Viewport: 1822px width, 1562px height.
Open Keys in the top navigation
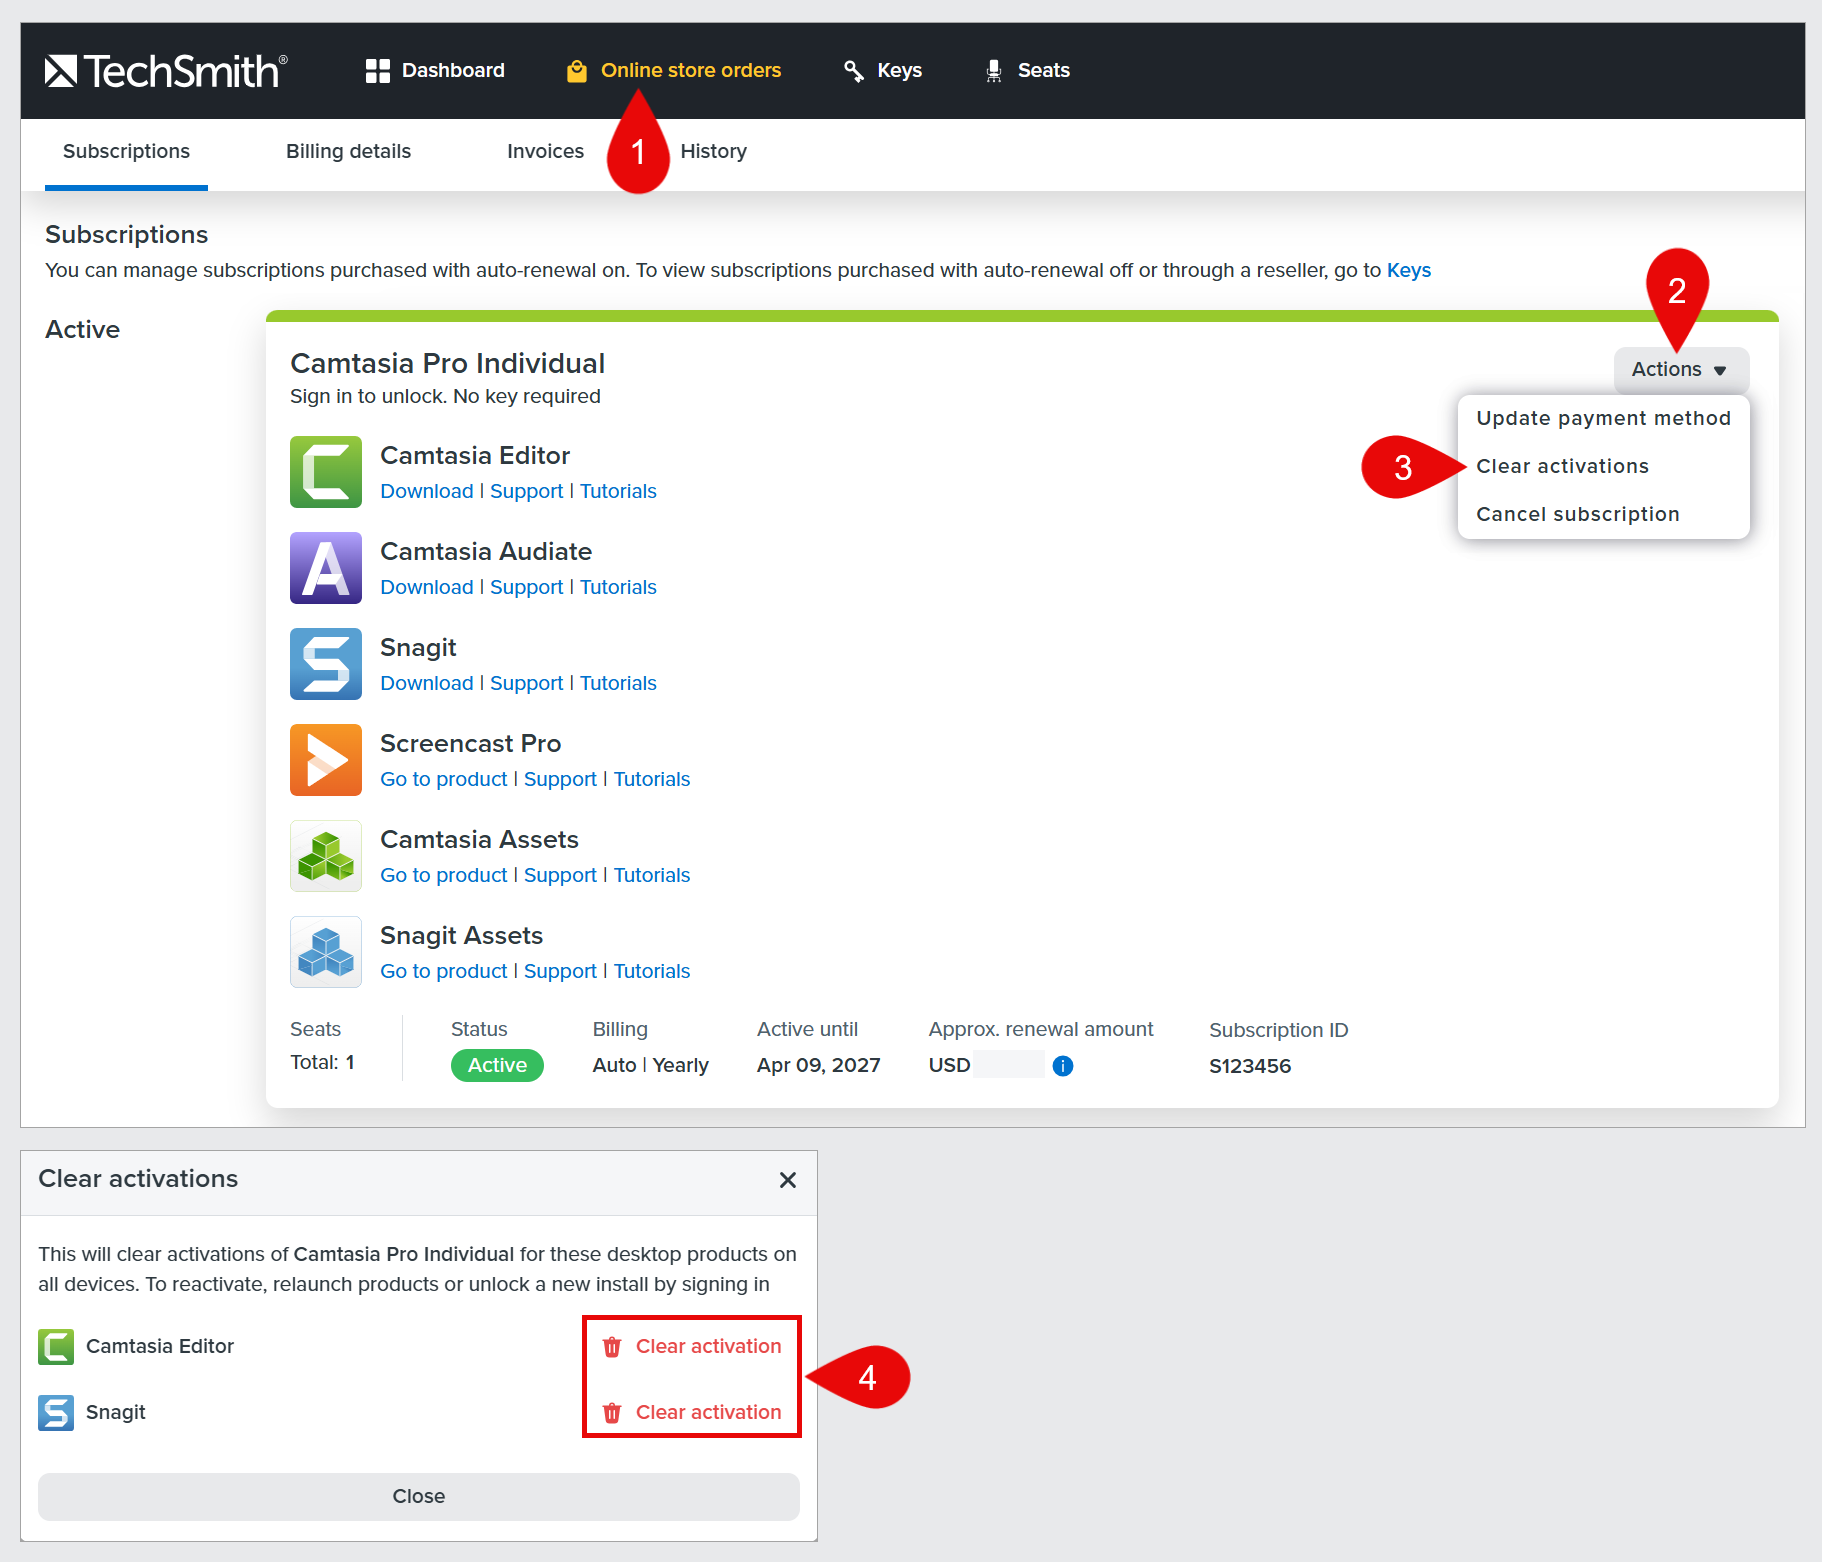[x=882, y=71]
